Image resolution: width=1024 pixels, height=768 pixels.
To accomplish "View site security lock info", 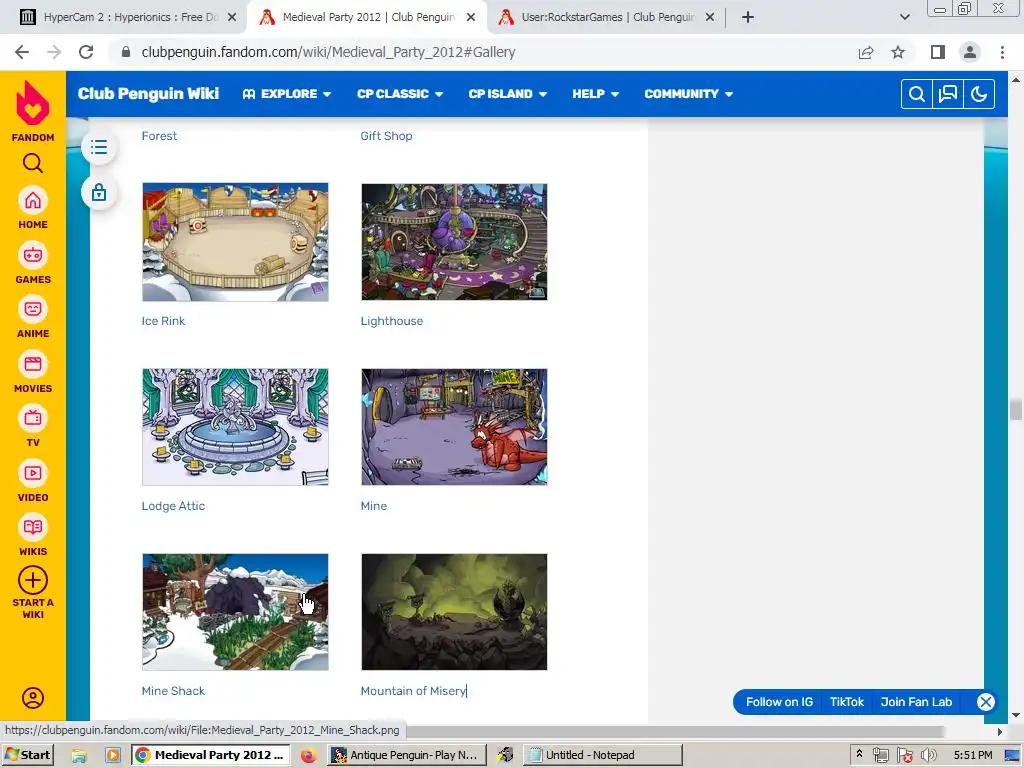I will (x=126, y=52).
